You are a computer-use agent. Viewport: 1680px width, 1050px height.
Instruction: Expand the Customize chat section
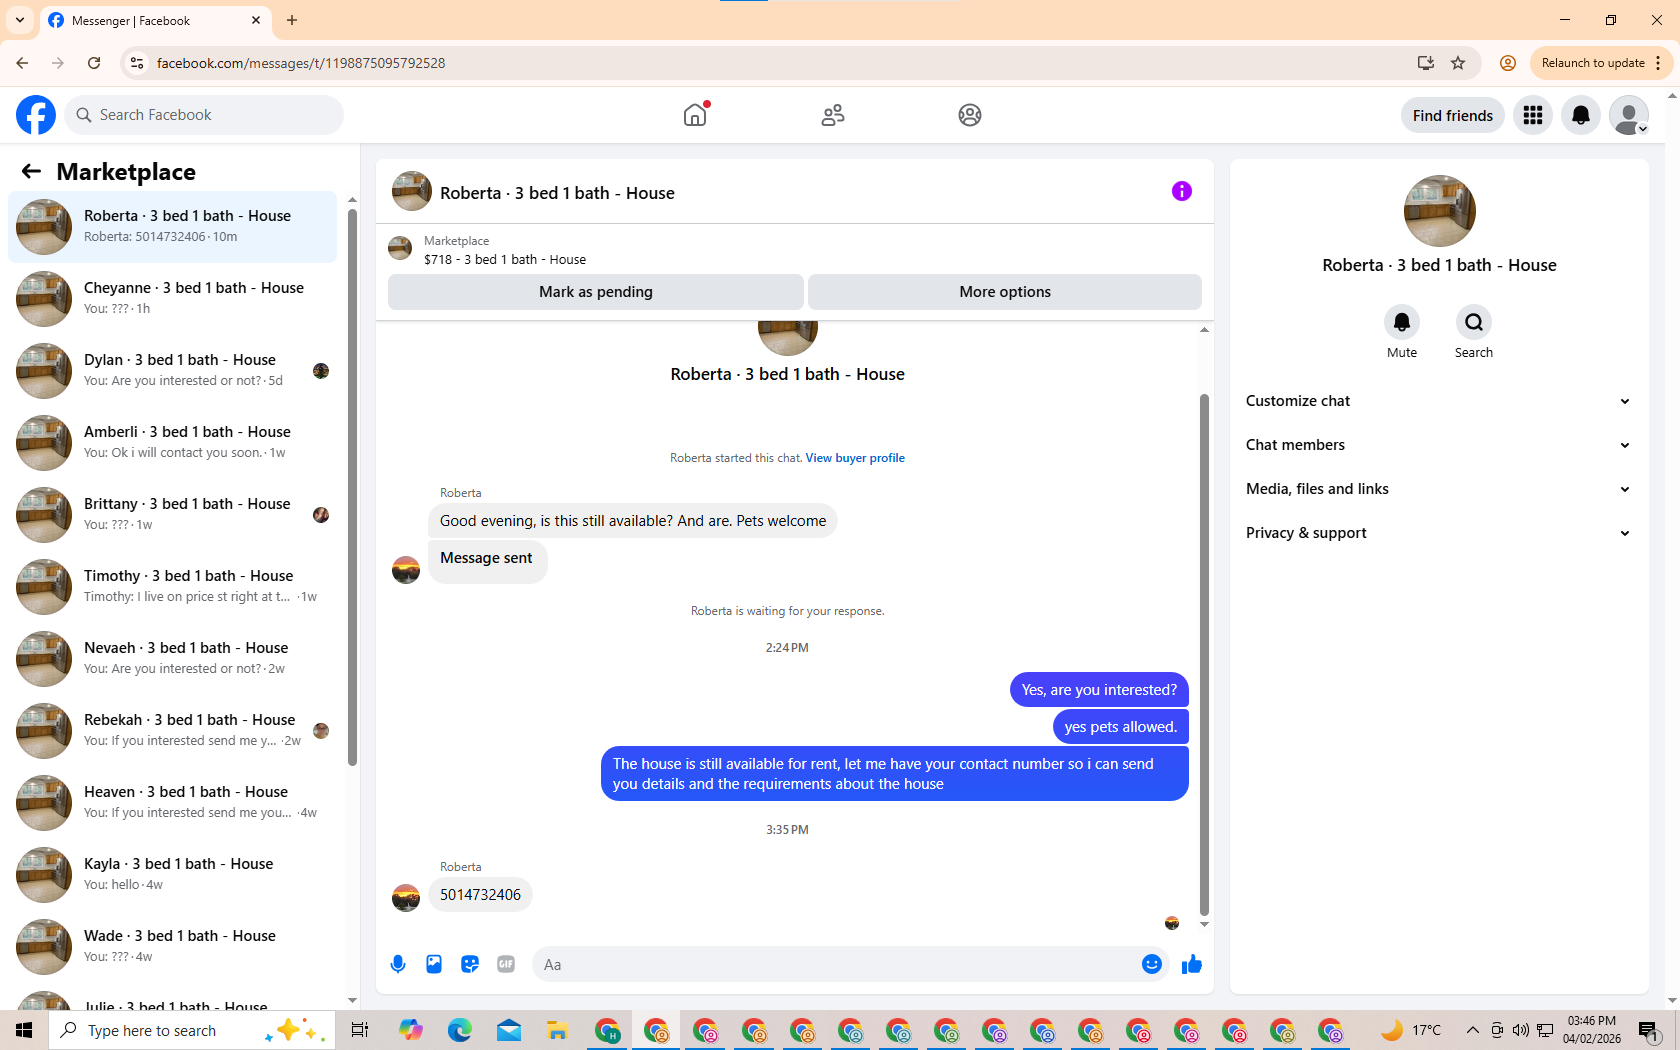1439,401
